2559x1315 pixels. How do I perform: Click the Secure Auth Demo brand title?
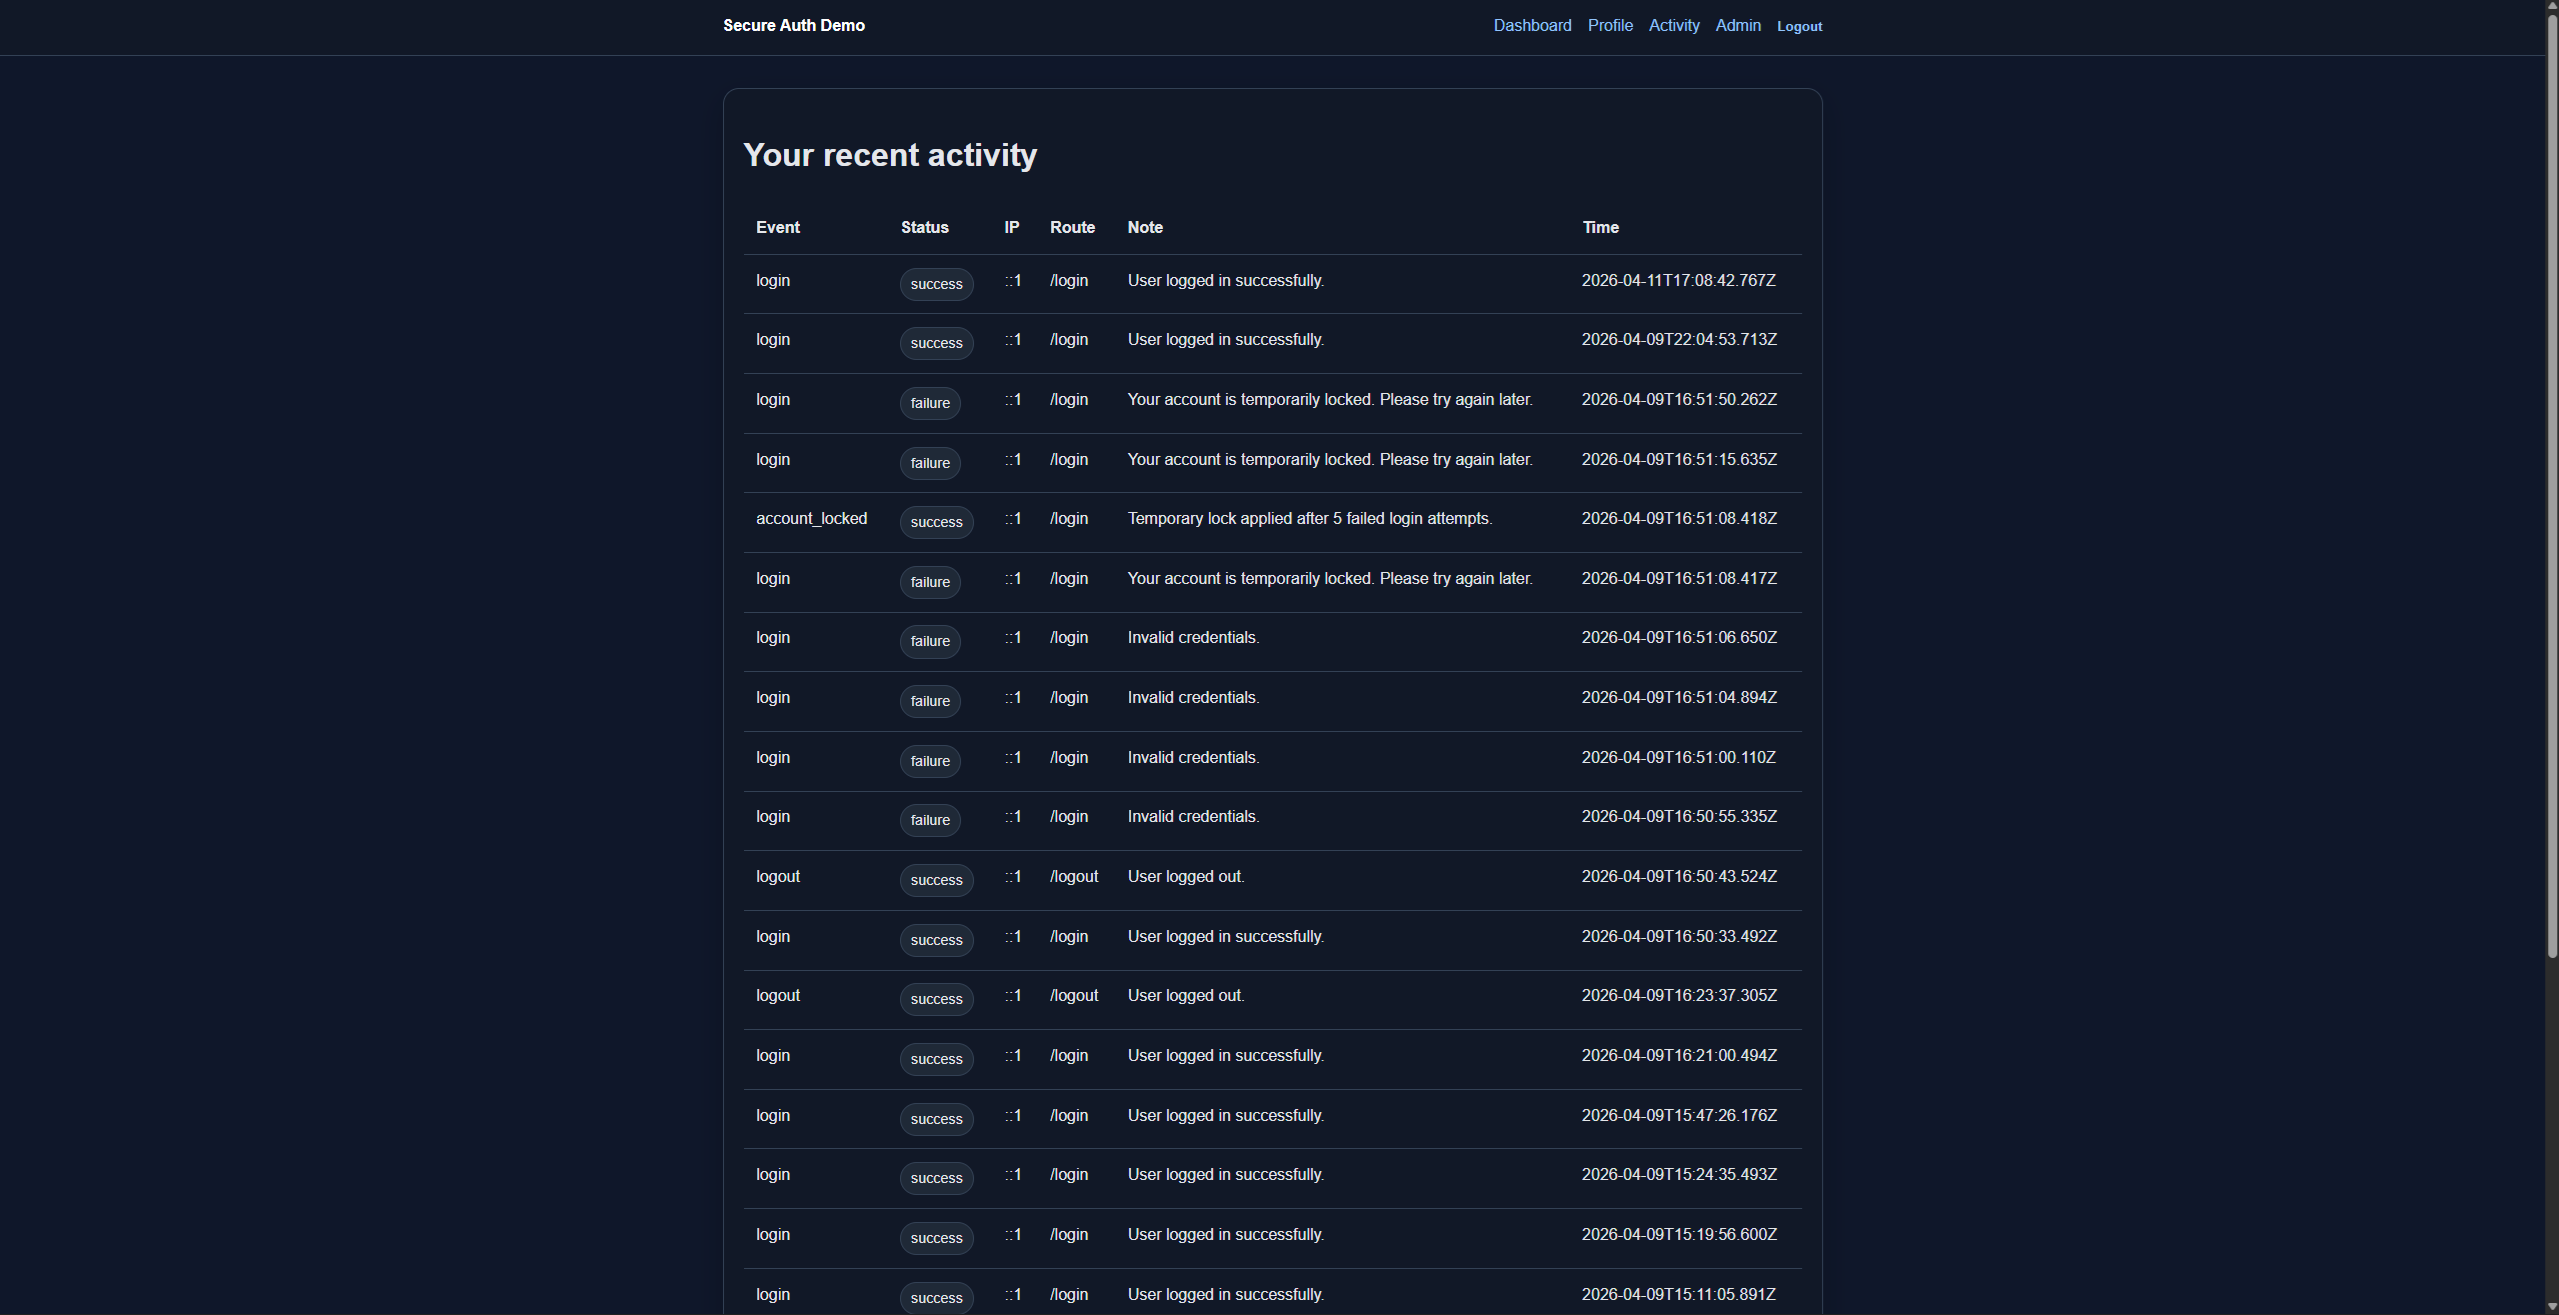[x=792, y=25]
